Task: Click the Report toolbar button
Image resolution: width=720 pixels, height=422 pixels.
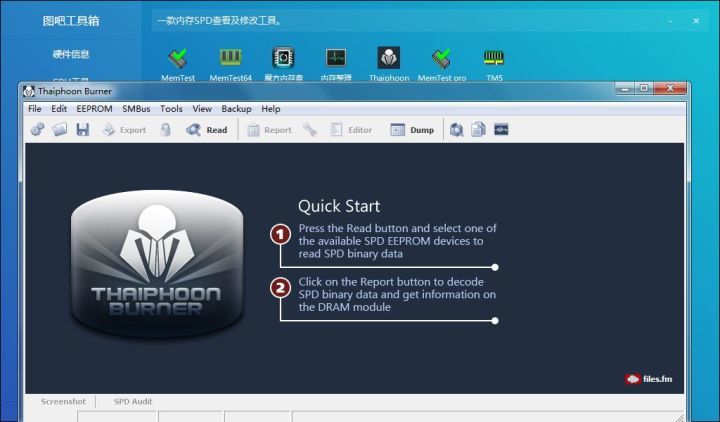Action: tap(270, 130)
